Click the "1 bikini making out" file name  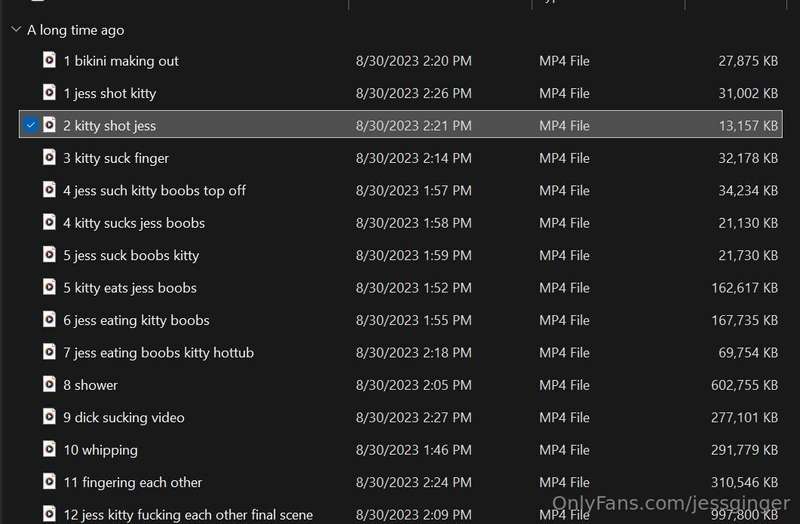[121, 61]
